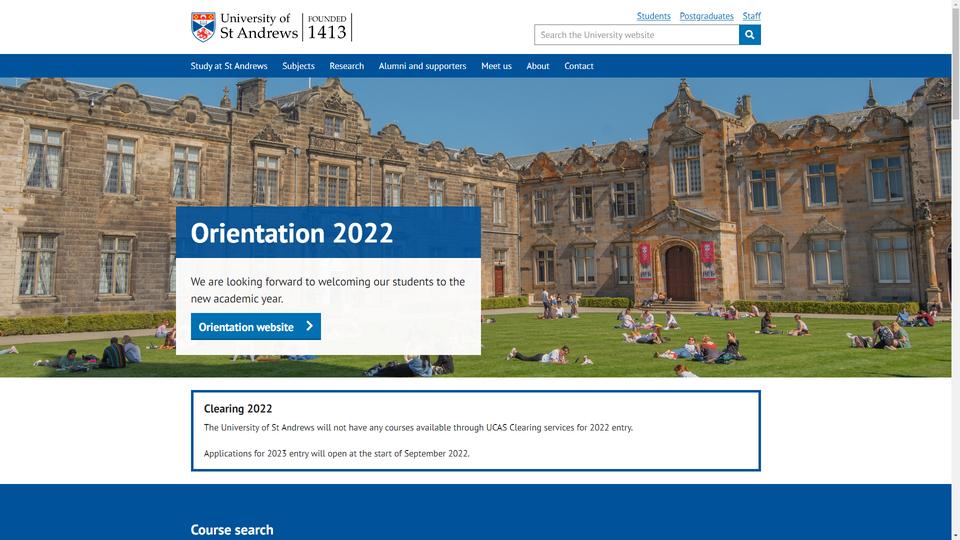Select About in the navigation bar
The height and width of the screenshot is (540, 960).
(538, 66)
